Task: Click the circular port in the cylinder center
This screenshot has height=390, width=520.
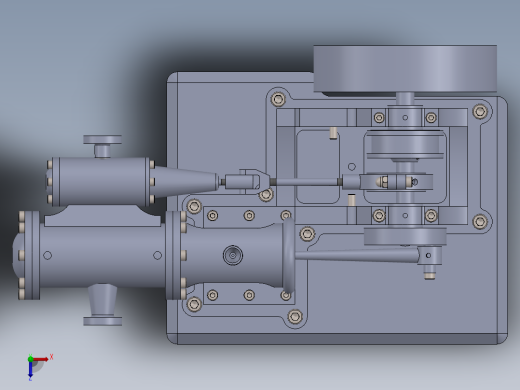Action: tap(233, 255)
